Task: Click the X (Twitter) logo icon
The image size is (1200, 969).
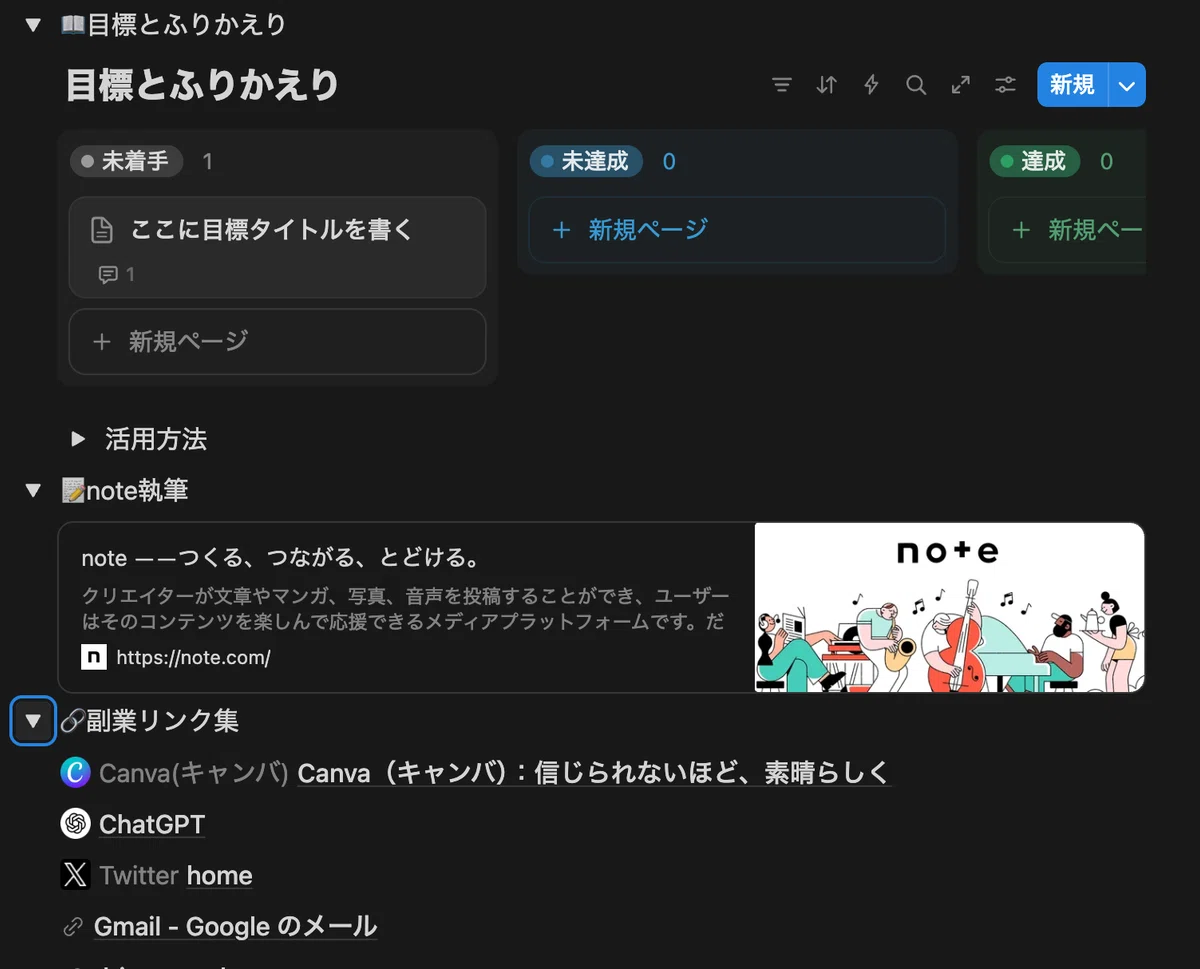Action: coord(75,876)
